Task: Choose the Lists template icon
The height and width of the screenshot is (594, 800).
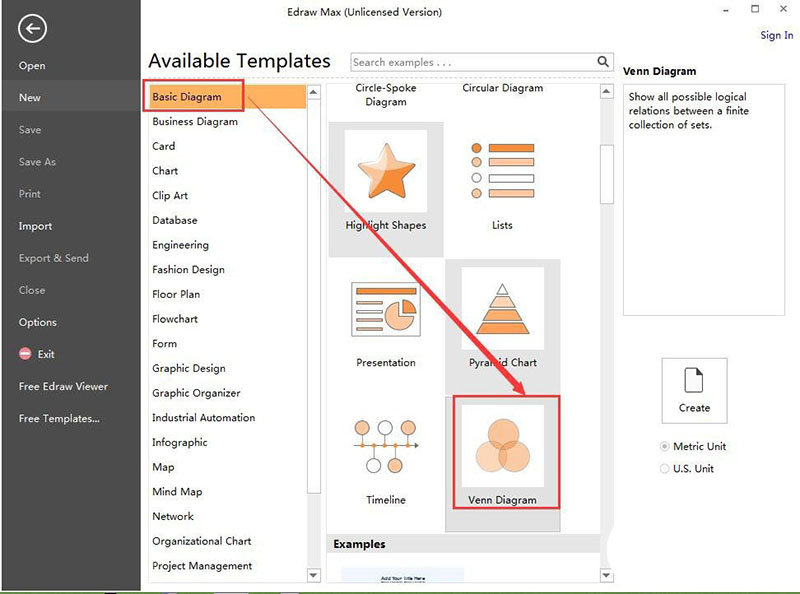Action: click(x=502, y=171)
